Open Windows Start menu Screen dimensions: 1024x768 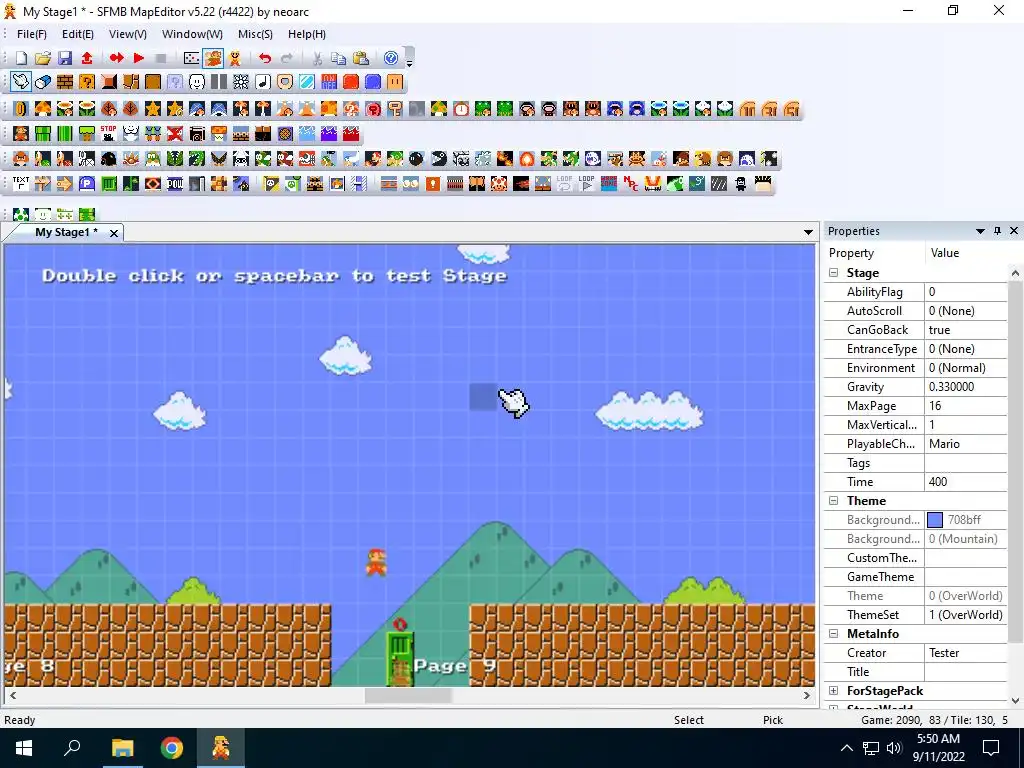pos(24,748)
